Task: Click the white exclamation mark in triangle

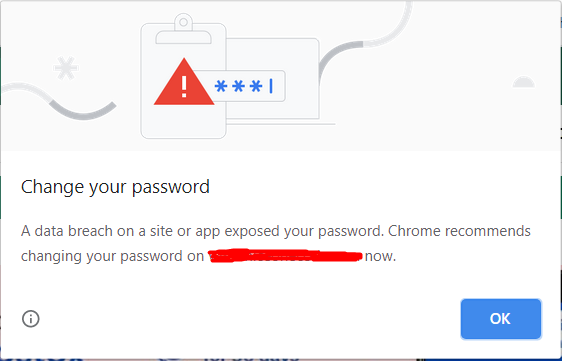Action: (184, 86)
